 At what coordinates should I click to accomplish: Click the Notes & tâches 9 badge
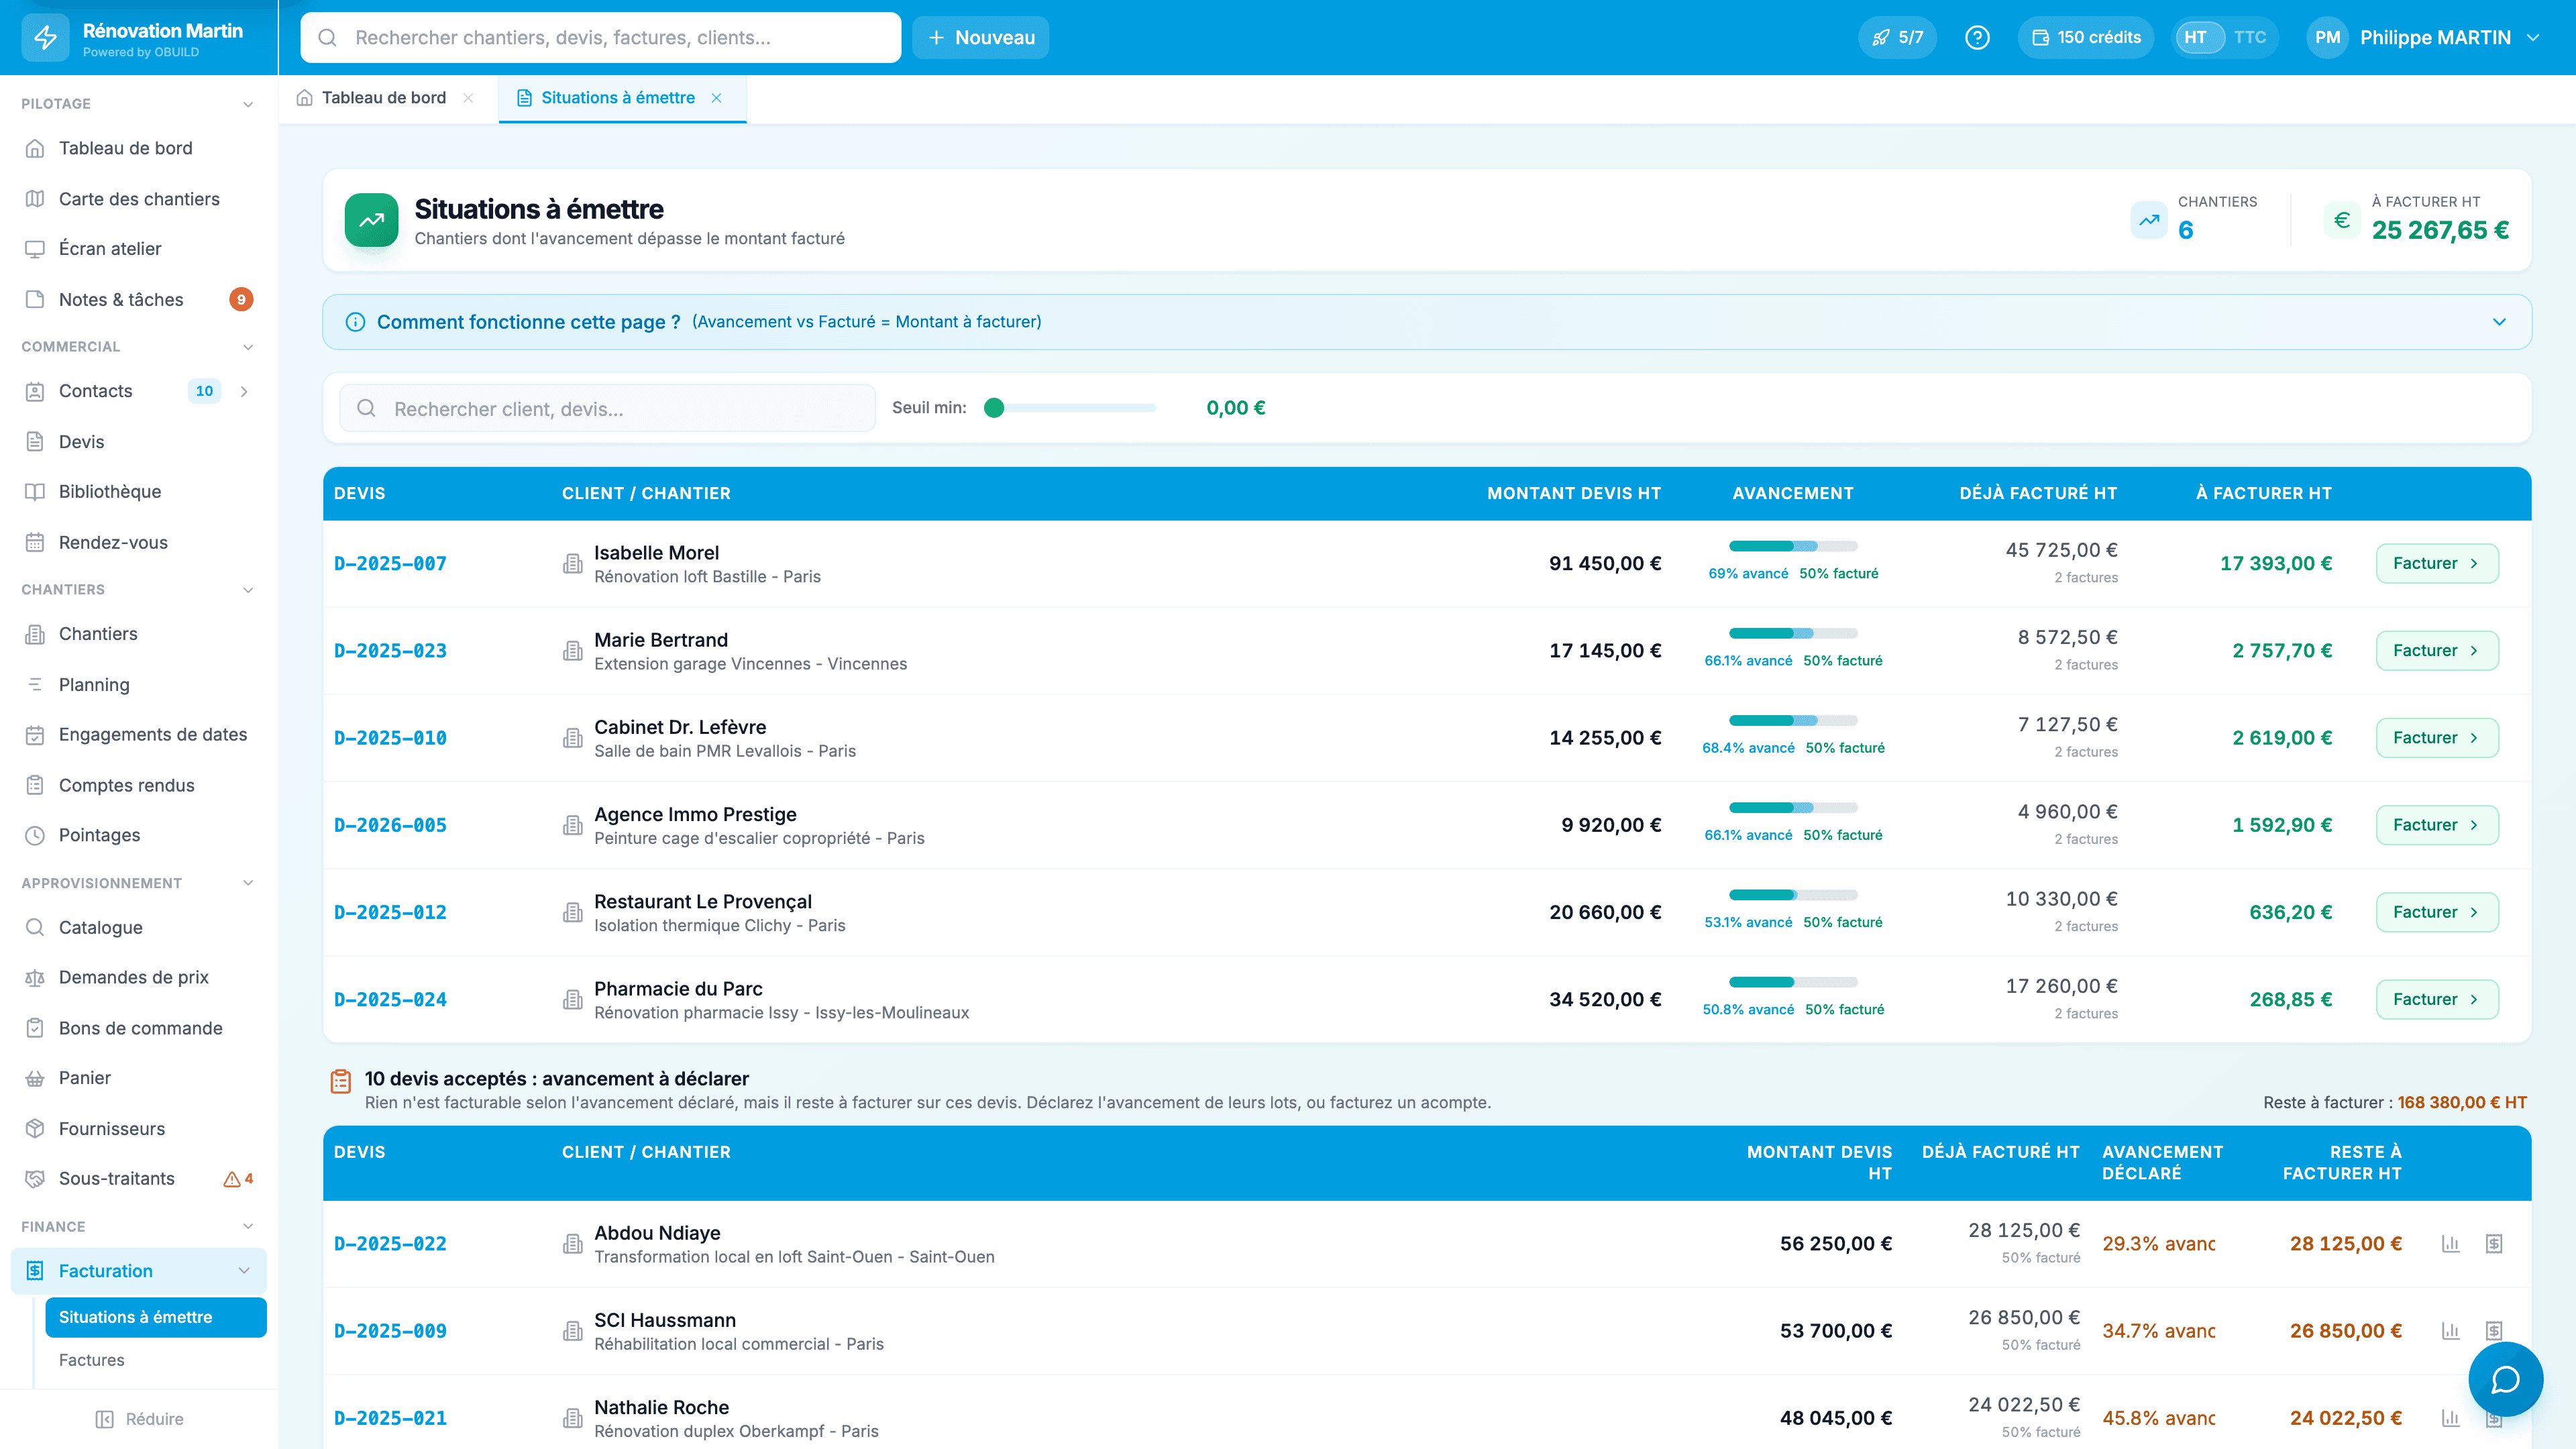click(x=241, y=299)
